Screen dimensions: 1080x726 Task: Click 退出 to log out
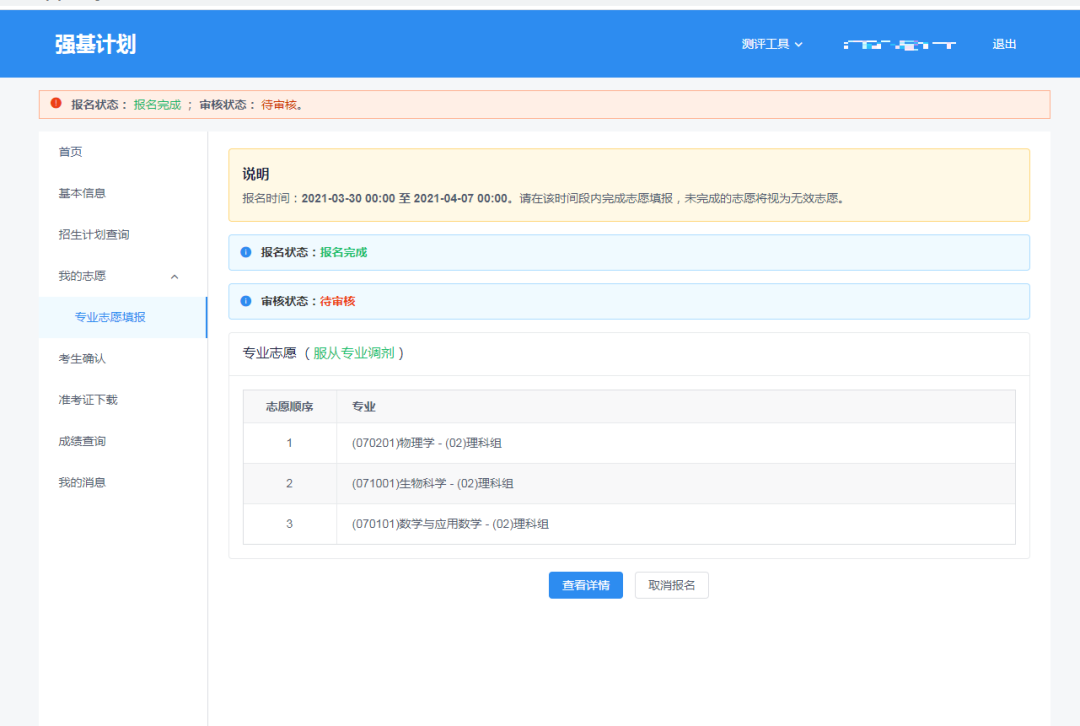[x=1004, y=44]
